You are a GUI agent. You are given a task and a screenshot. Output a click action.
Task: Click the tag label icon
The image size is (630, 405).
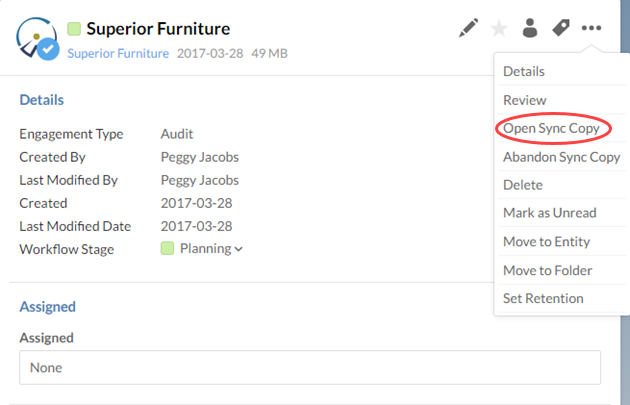(x=561, y=28)
